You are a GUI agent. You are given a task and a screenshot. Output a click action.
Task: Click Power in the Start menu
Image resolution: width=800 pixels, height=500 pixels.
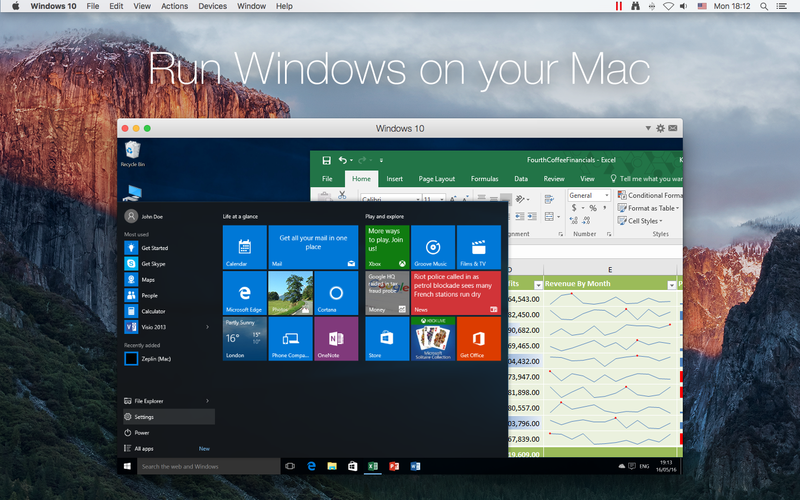[x=142, y=432]
